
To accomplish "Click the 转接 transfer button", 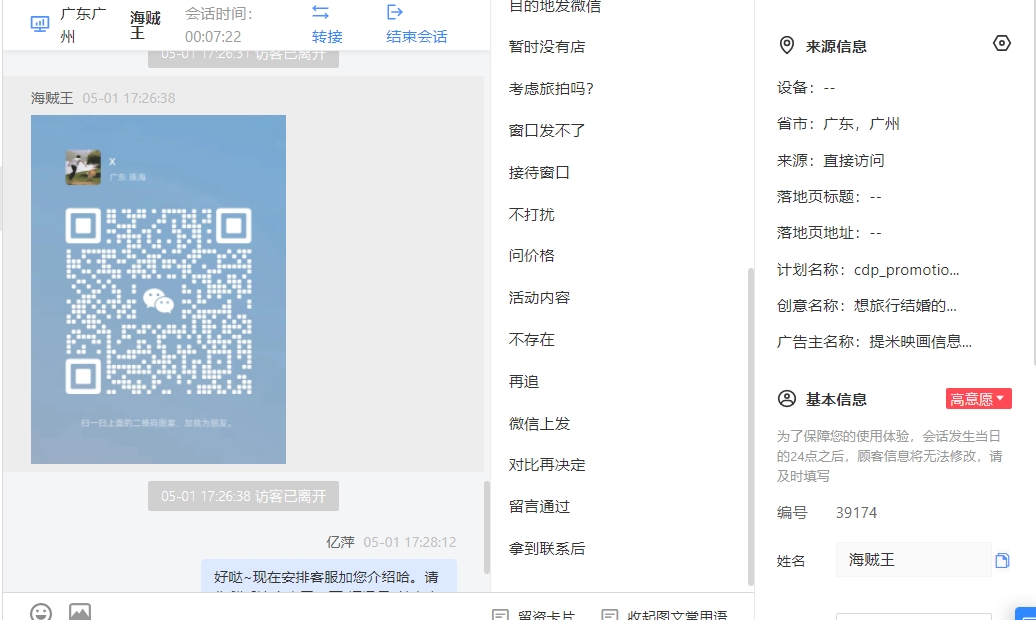I will click(x=326, y=24).
